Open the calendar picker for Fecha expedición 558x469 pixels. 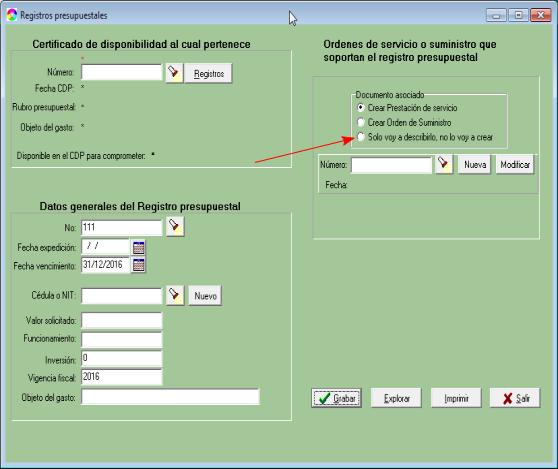coord(138,247)
